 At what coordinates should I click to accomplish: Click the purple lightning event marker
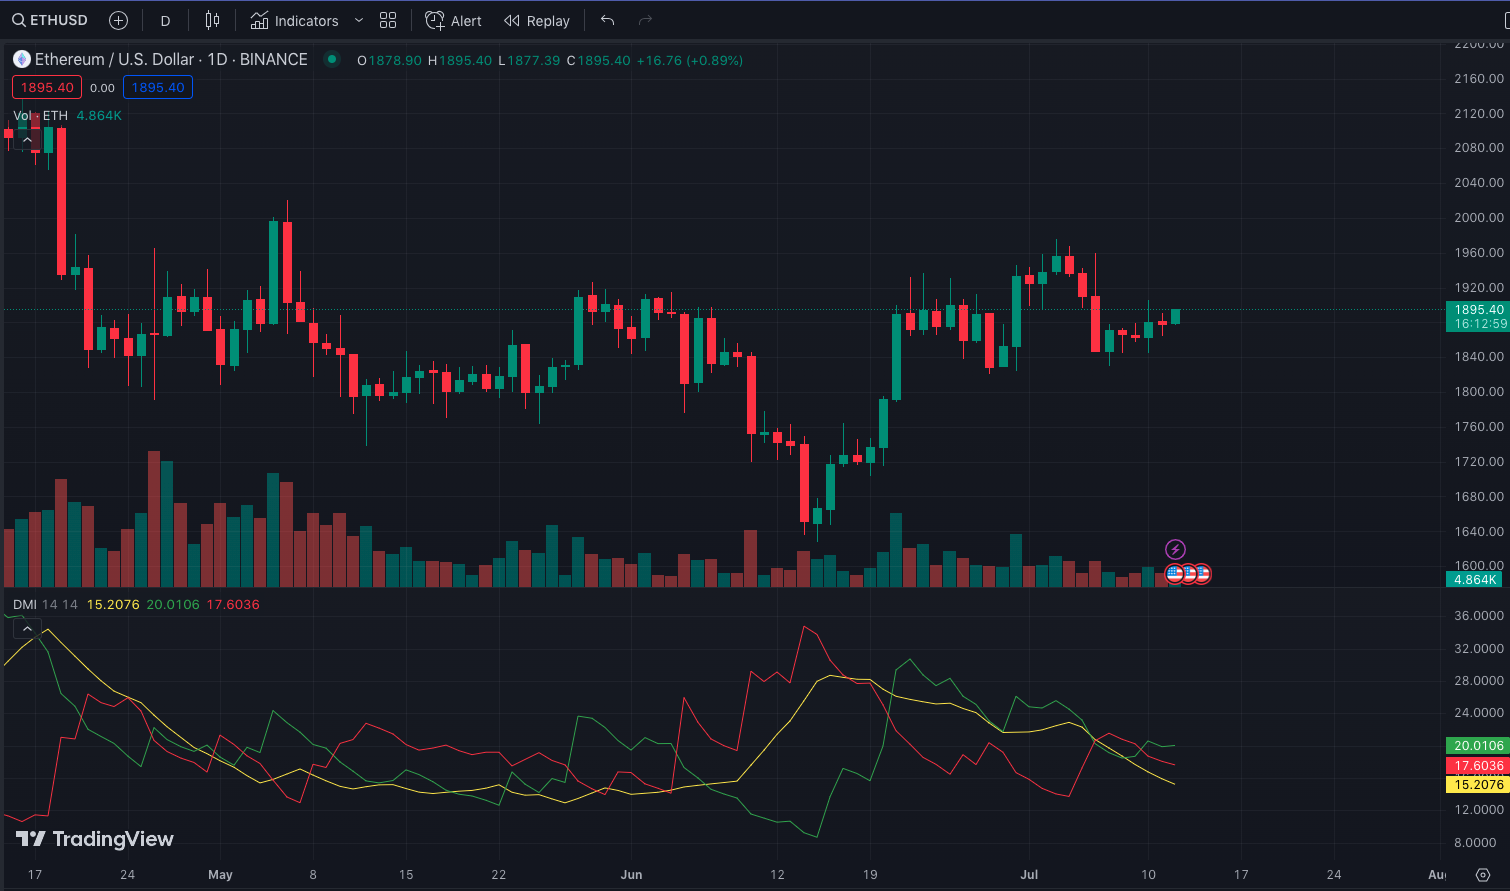pyautogui.click(x=1176, y=549)
